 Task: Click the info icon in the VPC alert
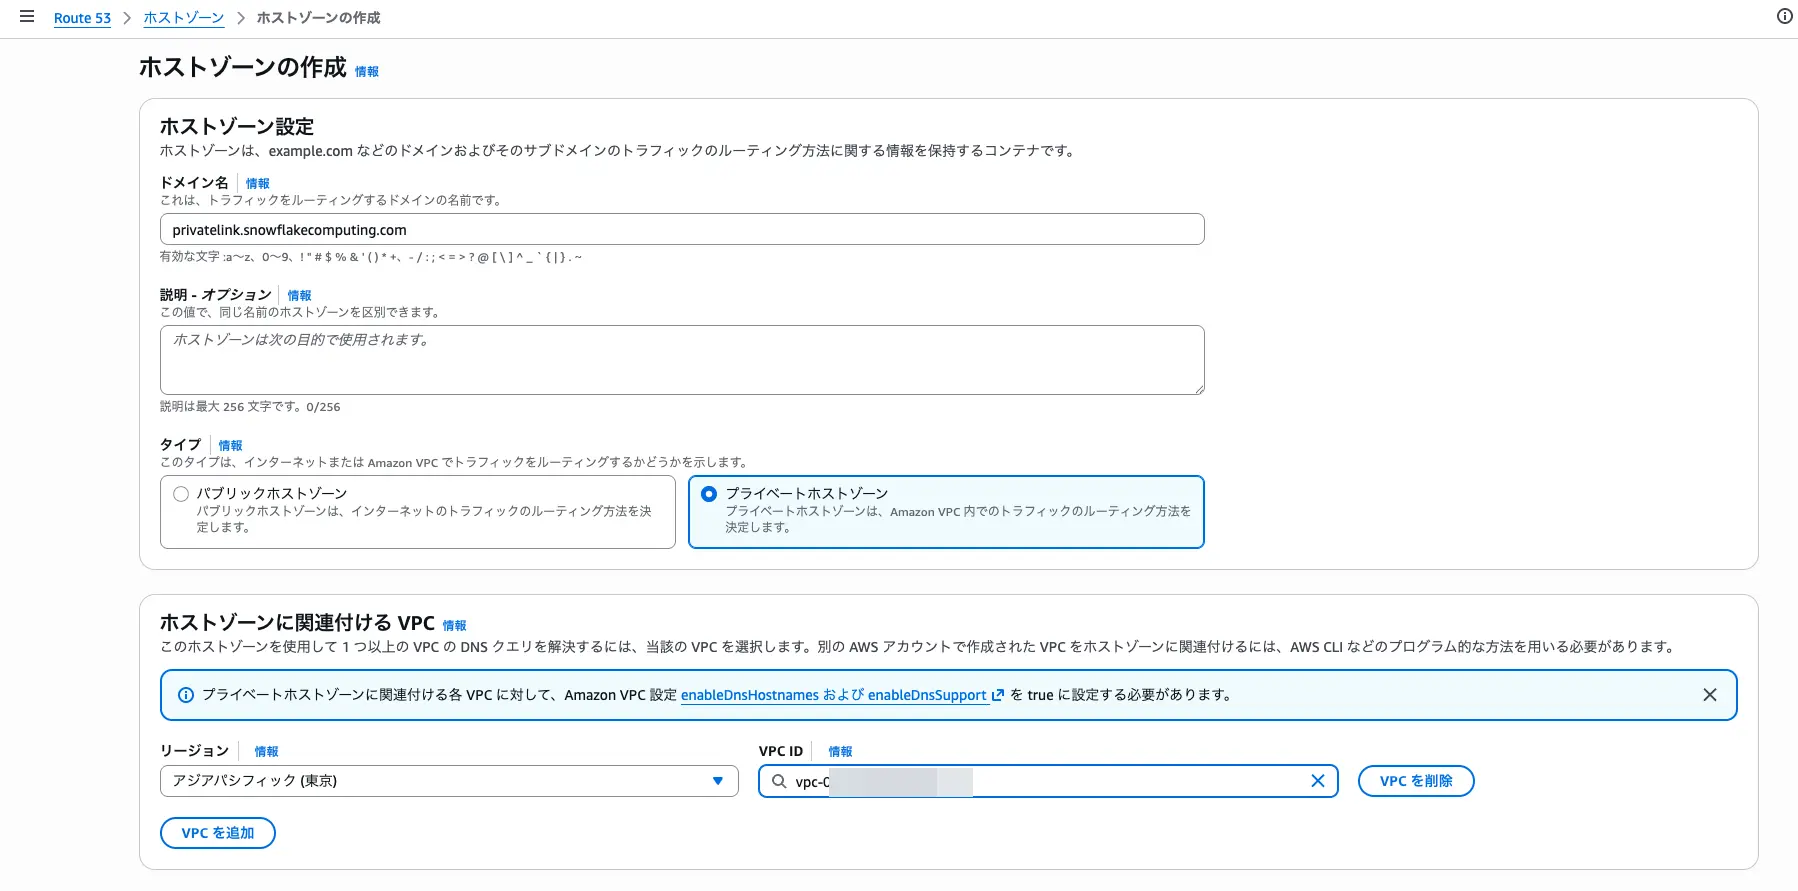pos(186,695)
